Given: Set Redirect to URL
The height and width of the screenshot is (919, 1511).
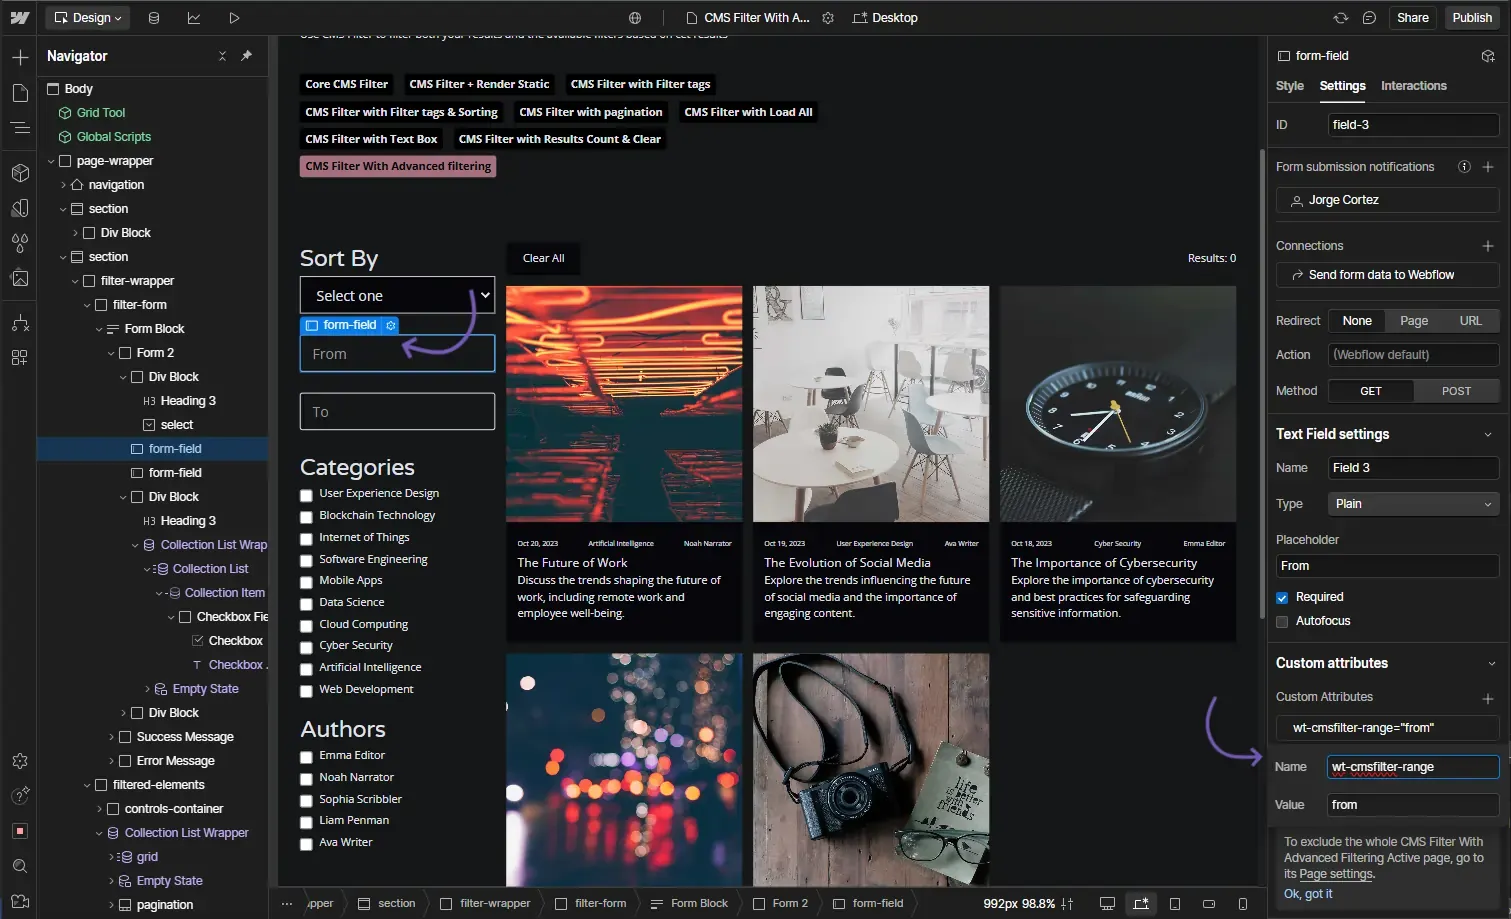Looking at the screenshot, I should [x=1470, y=321].
